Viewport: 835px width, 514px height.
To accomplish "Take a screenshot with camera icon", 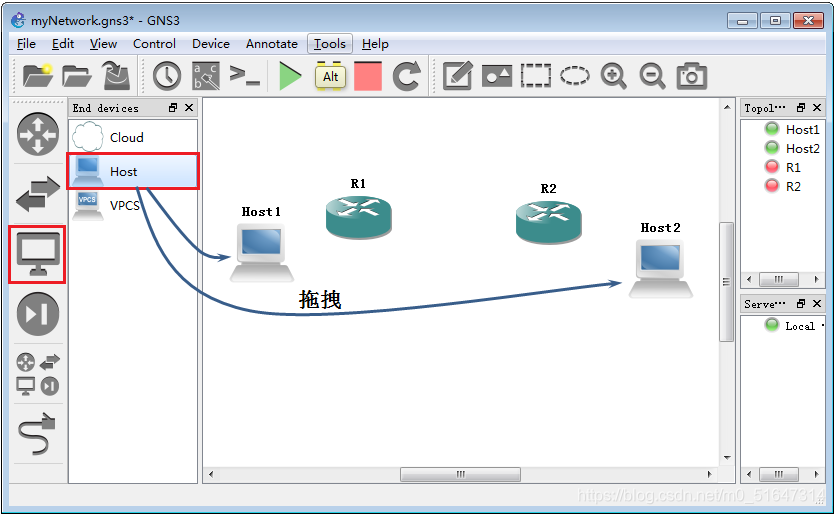I will (x=691, y=76).
